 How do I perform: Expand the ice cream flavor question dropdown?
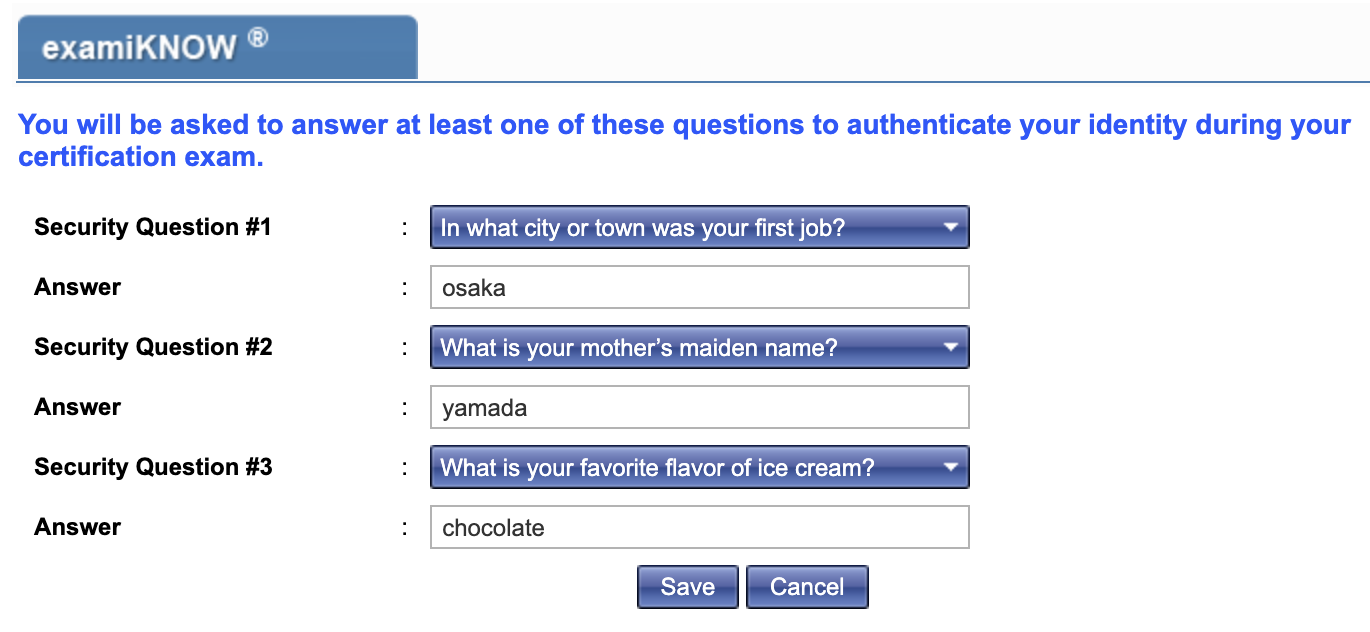698,468
